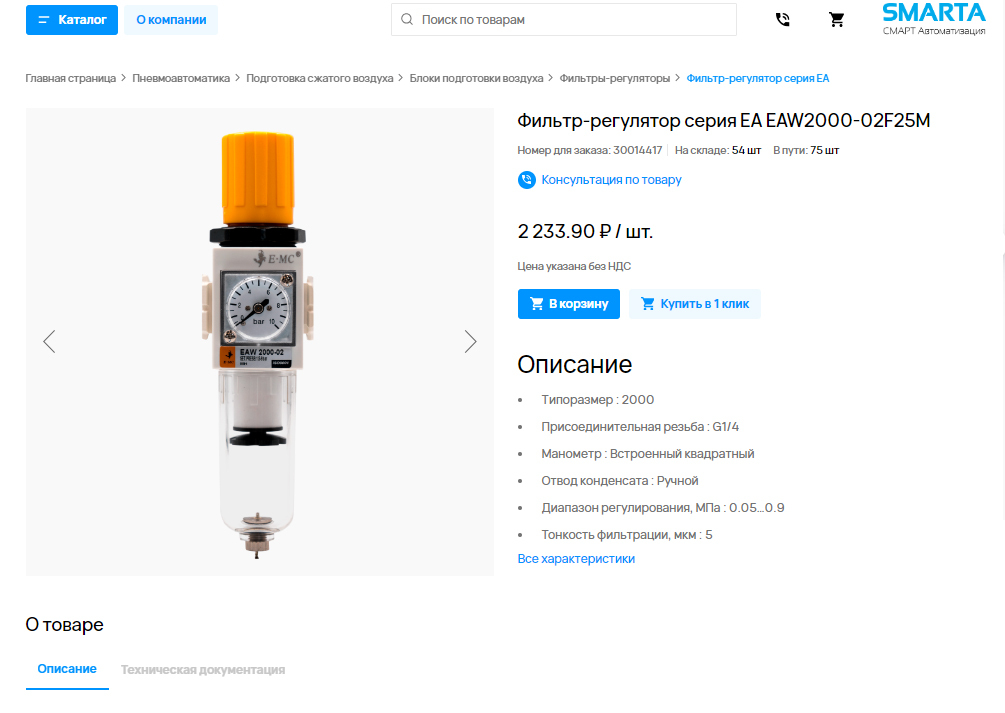Screen dimensions: 1005x713
Task: Go to Главная страница breadcrumb
Action: [x=71, y=78]
